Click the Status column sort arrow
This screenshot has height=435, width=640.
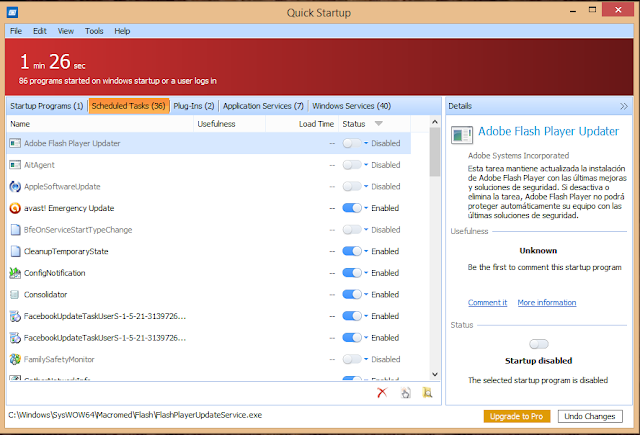pyautogui.click(x=378, y=124)
